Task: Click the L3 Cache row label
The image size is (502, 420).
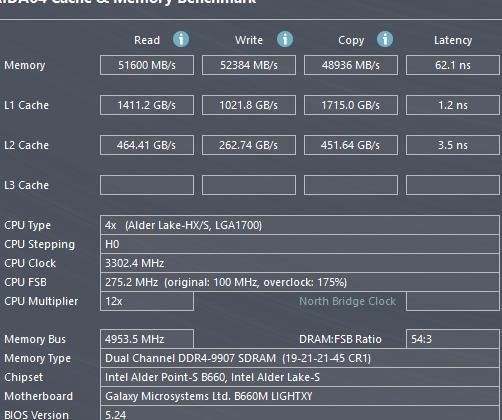Action: click(x=26, y=185)
